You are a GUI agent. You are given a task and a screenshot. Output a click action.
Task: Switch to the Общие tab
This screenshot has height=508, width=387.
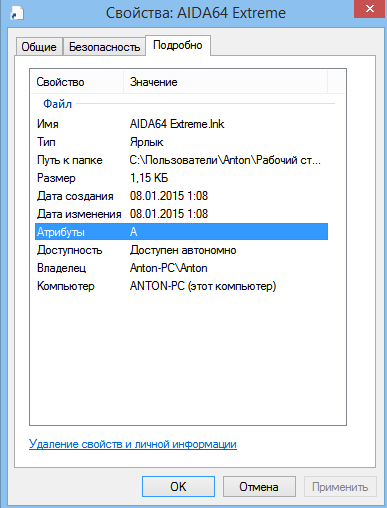39,47
